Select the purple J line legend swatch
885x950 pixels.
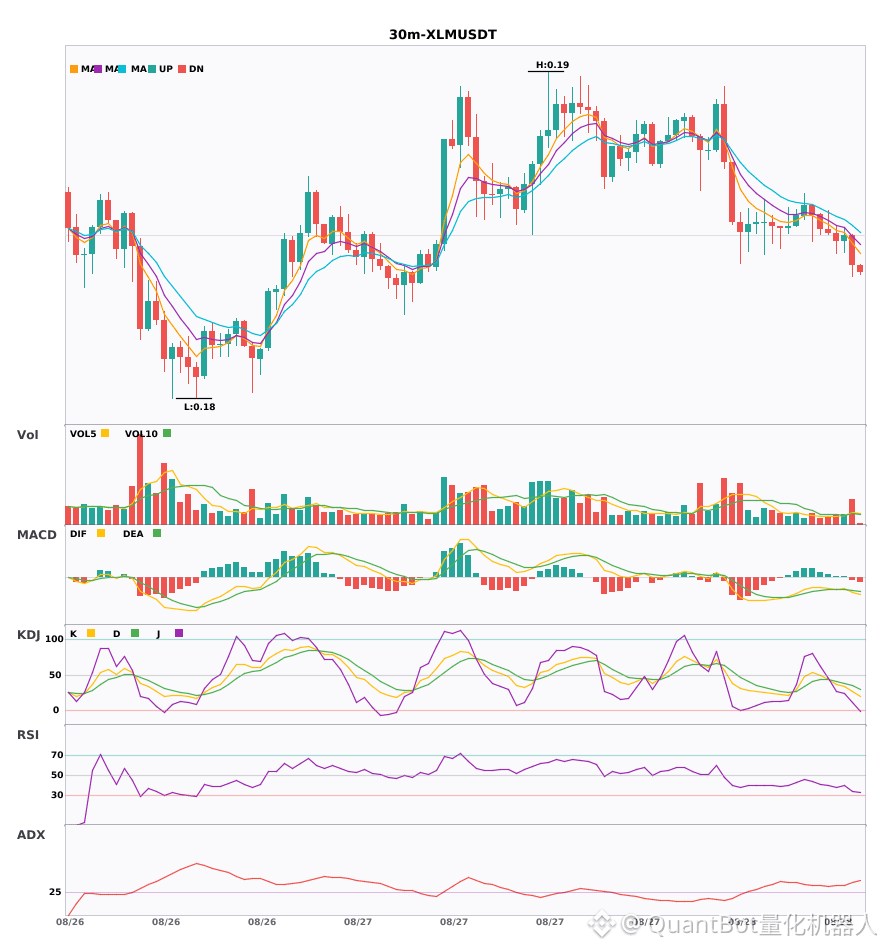pos(179,633)
